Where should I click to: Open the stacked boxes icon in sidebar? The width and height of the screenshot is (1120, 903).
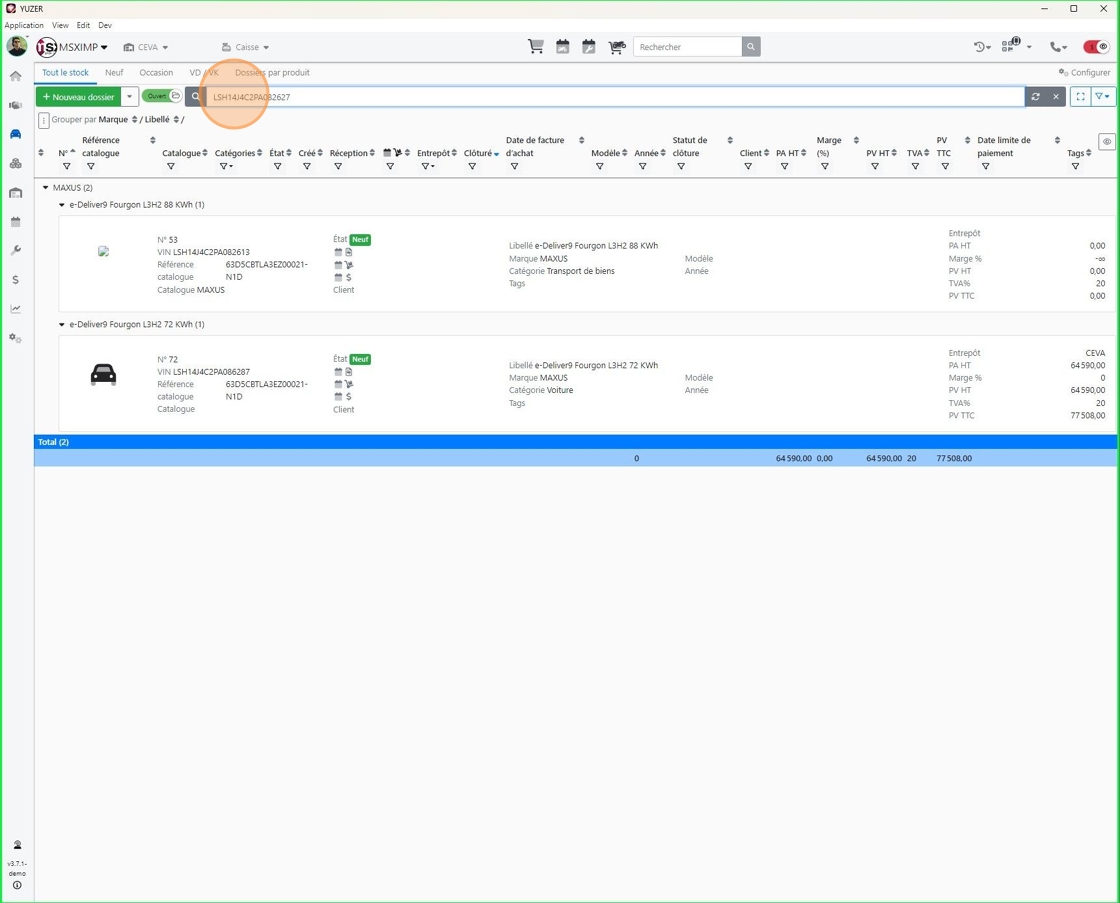pos(16,164)
